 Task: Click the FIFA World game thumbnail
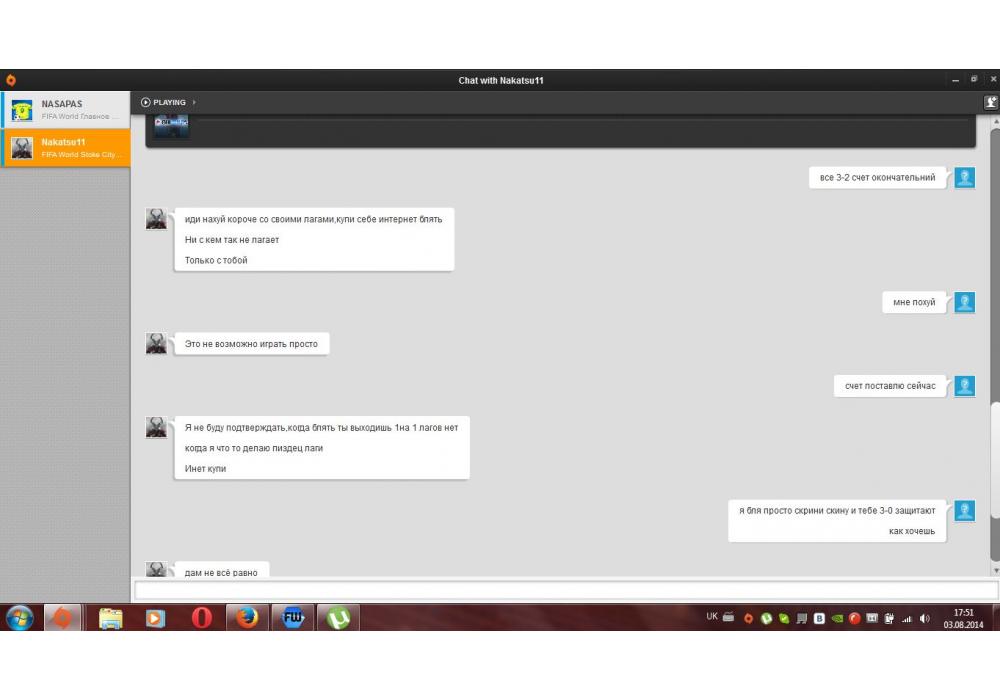(171, 125)
